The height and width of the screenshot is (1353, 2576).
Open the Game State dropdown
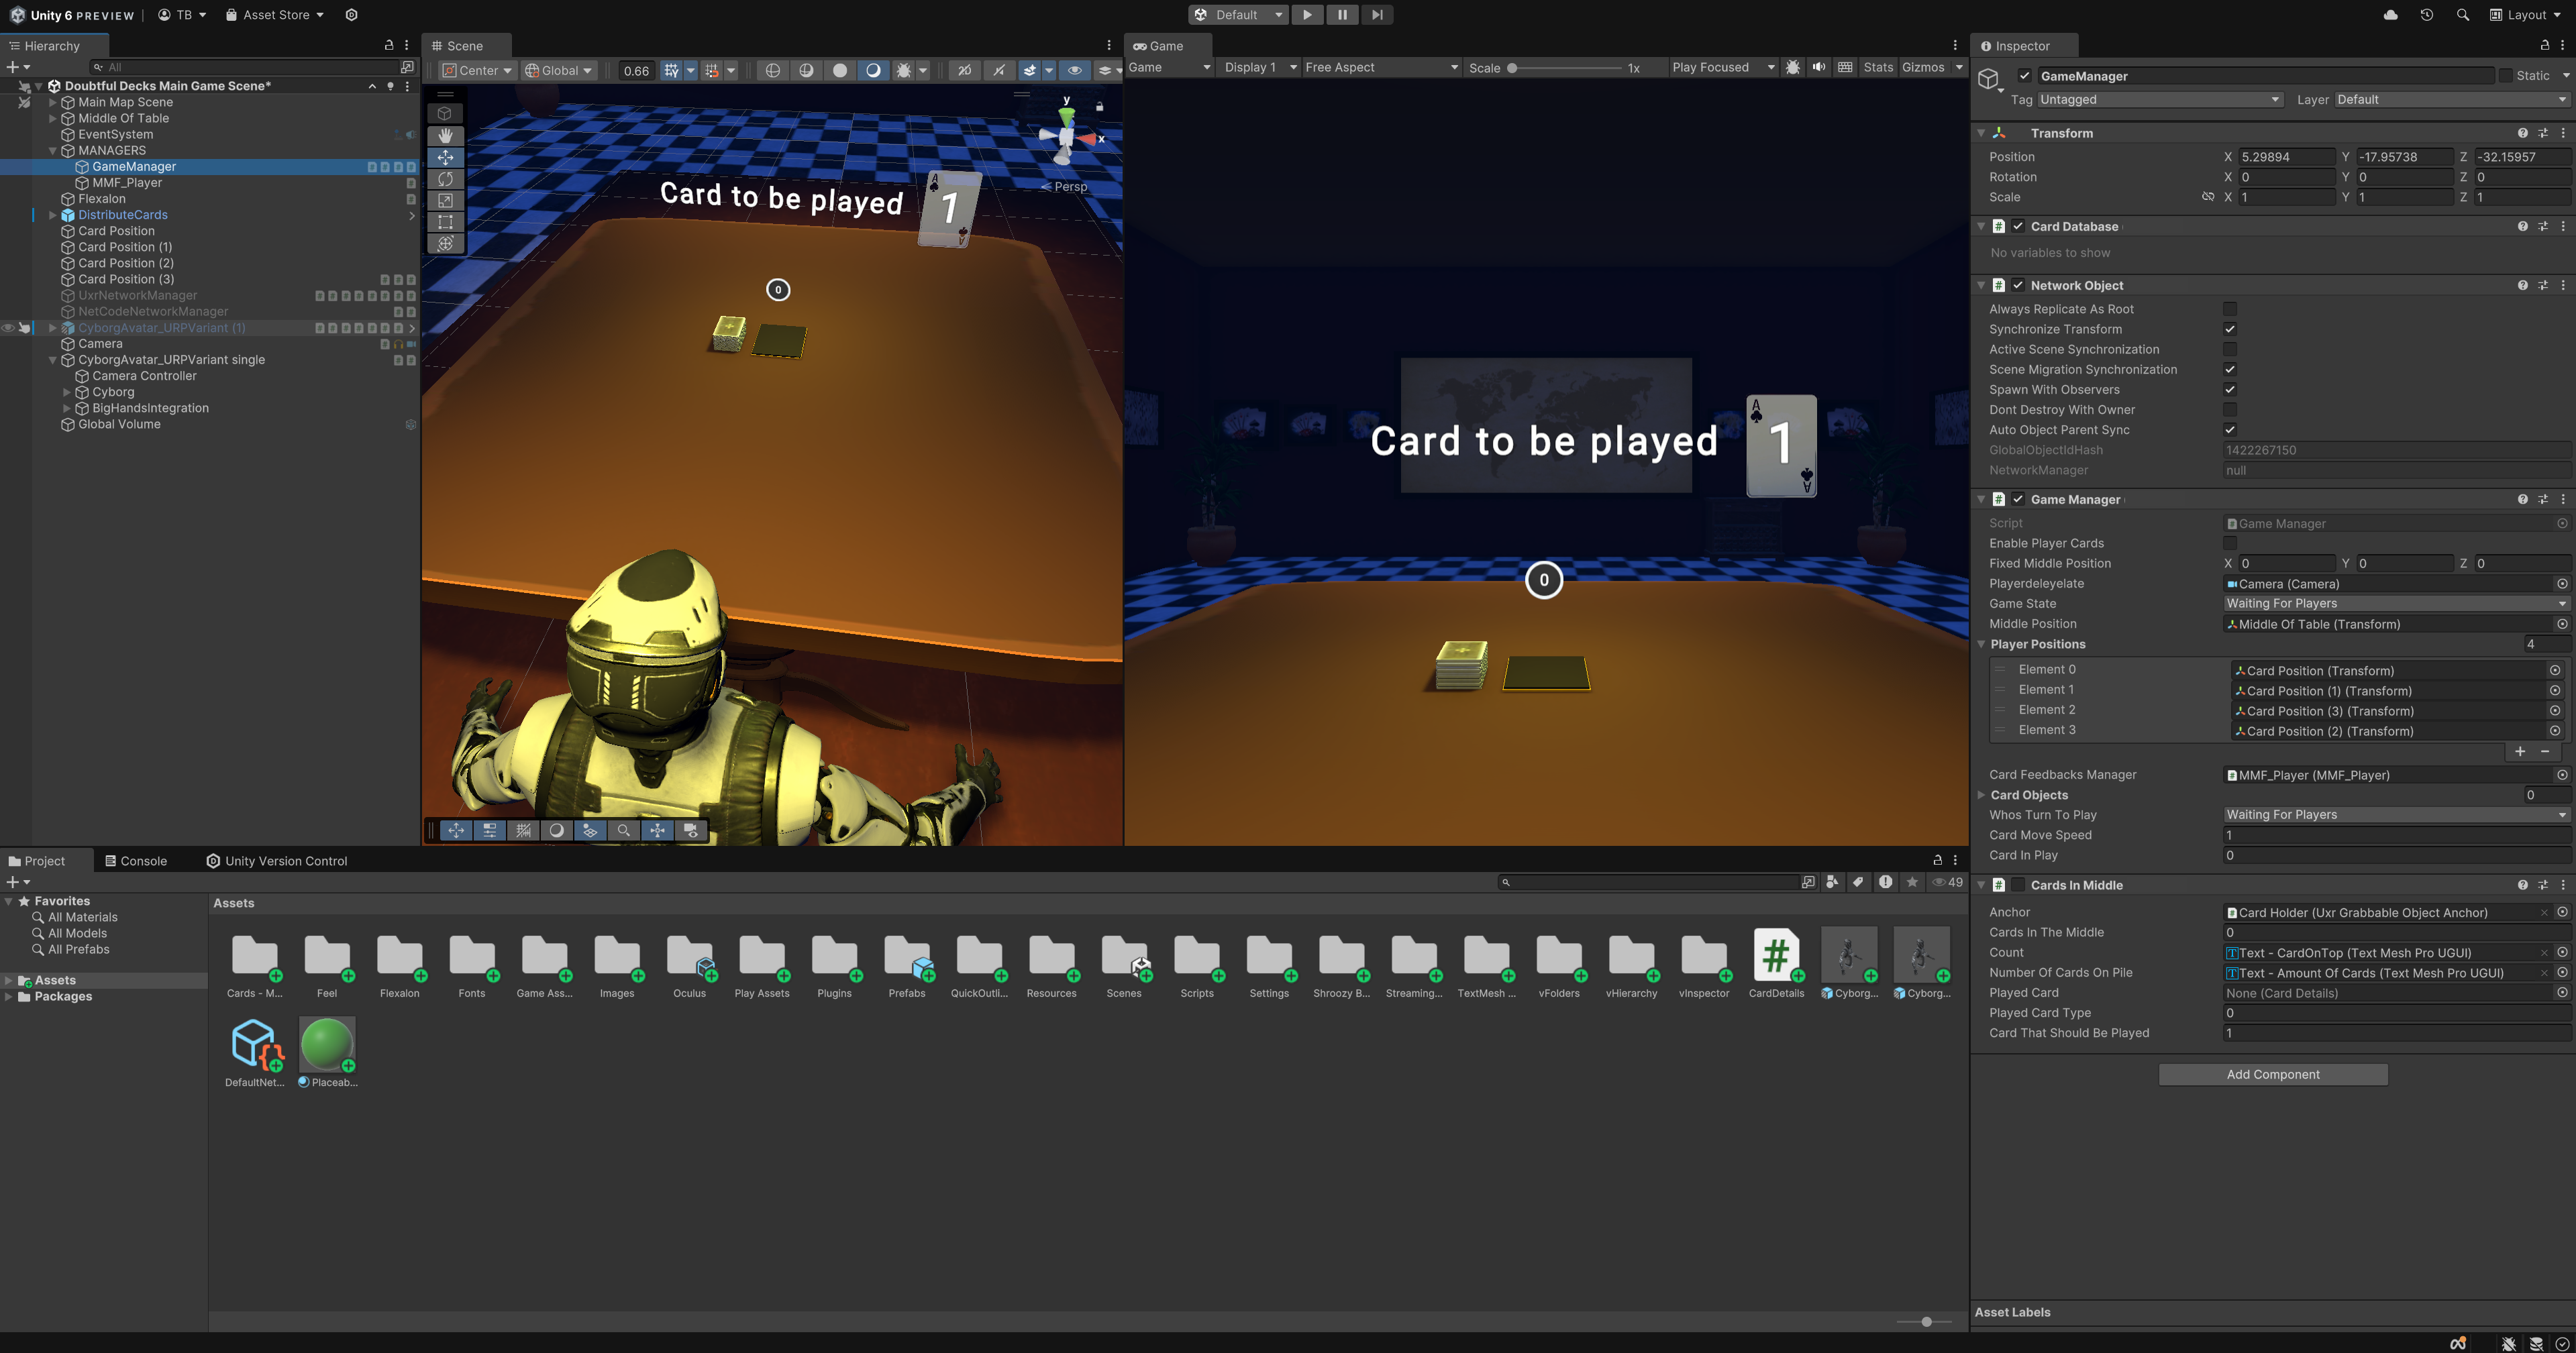(2396, 604)
